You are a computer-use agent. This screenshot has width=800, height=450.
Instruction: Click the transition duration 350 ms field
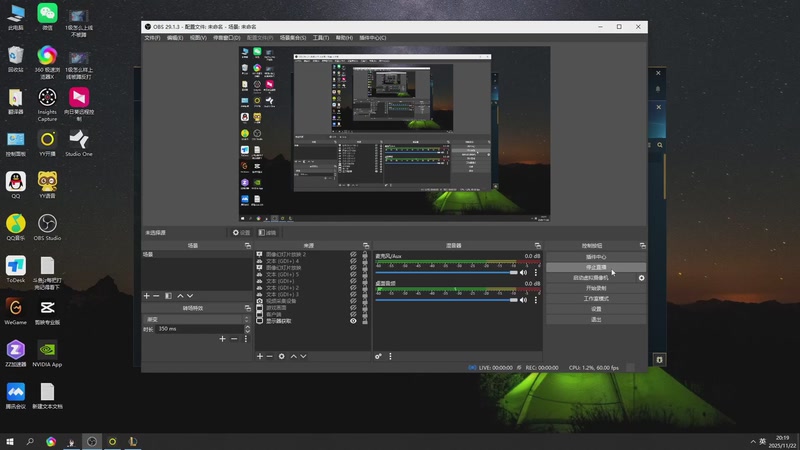[x=199, y=329]
